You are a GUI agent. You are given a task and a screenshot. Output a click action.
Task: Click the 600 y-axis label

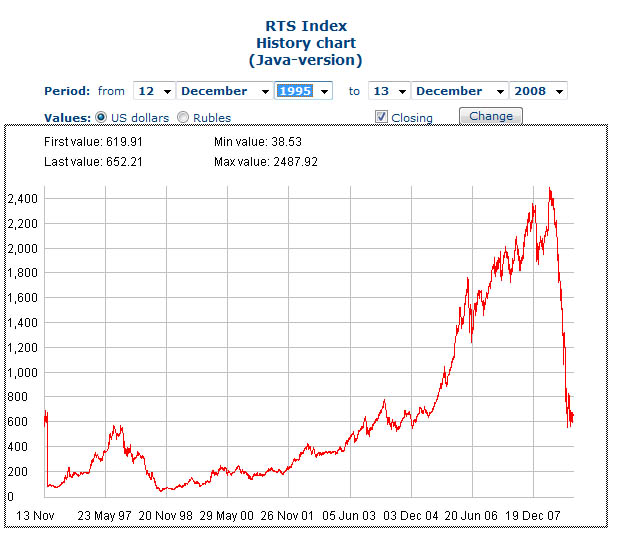point(18,421)
